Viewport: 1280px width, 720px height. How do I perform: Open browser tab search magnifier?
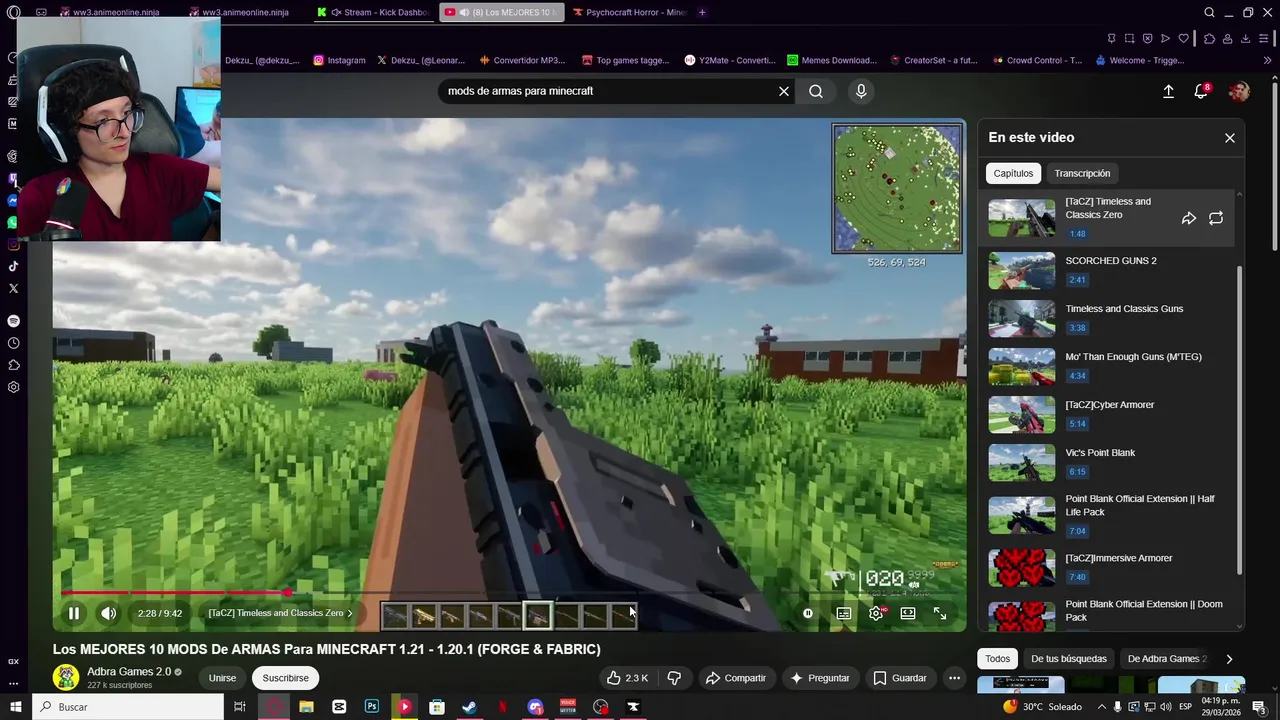[1209, 12]
